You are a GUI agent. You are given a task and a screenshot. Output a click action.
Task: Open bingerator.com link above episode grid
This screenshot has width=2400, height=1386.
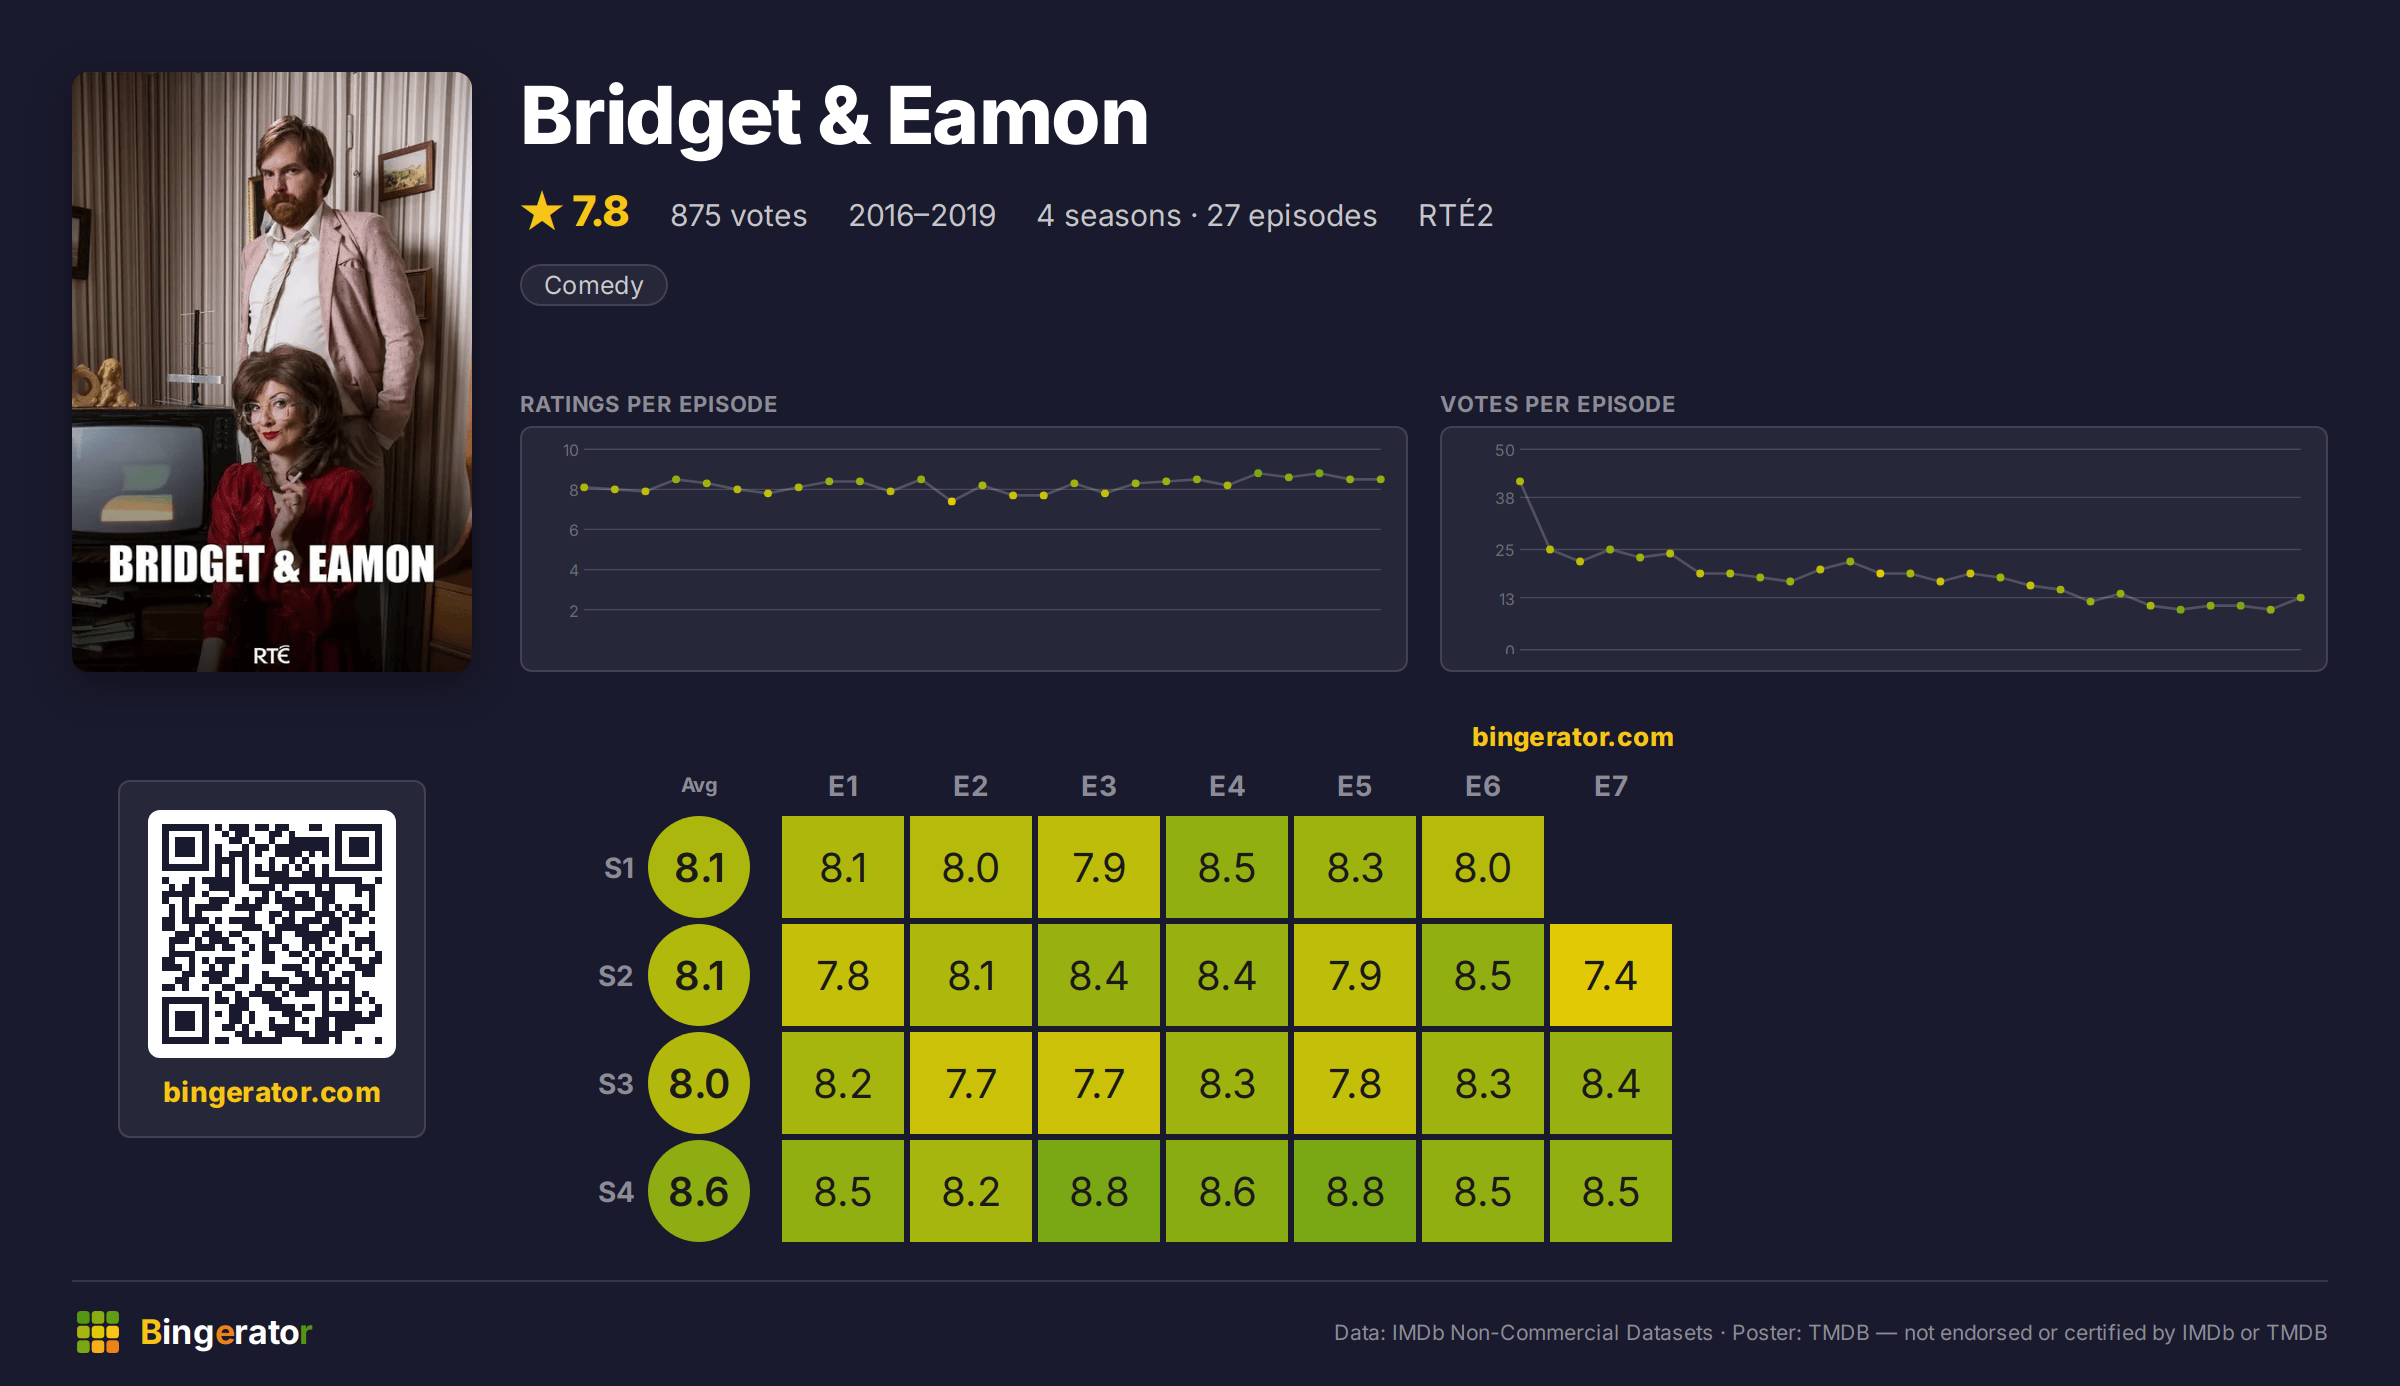[x=1572, y=737]
